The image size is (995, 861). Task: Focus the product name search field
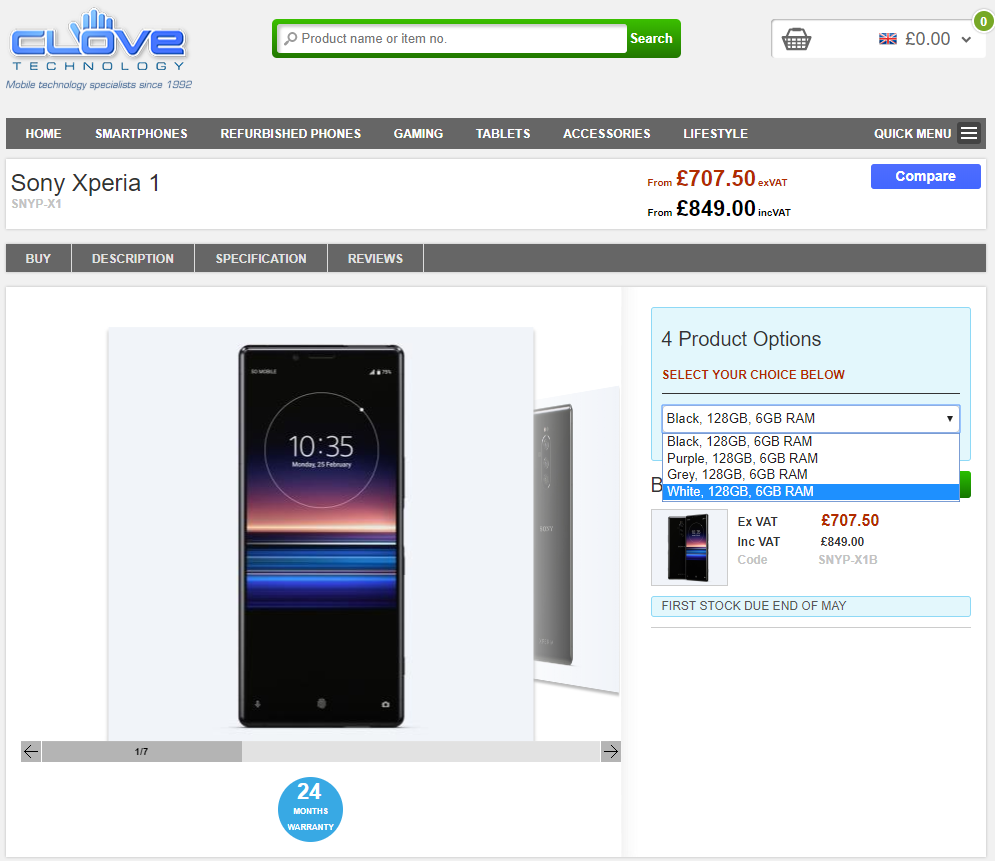452,39
